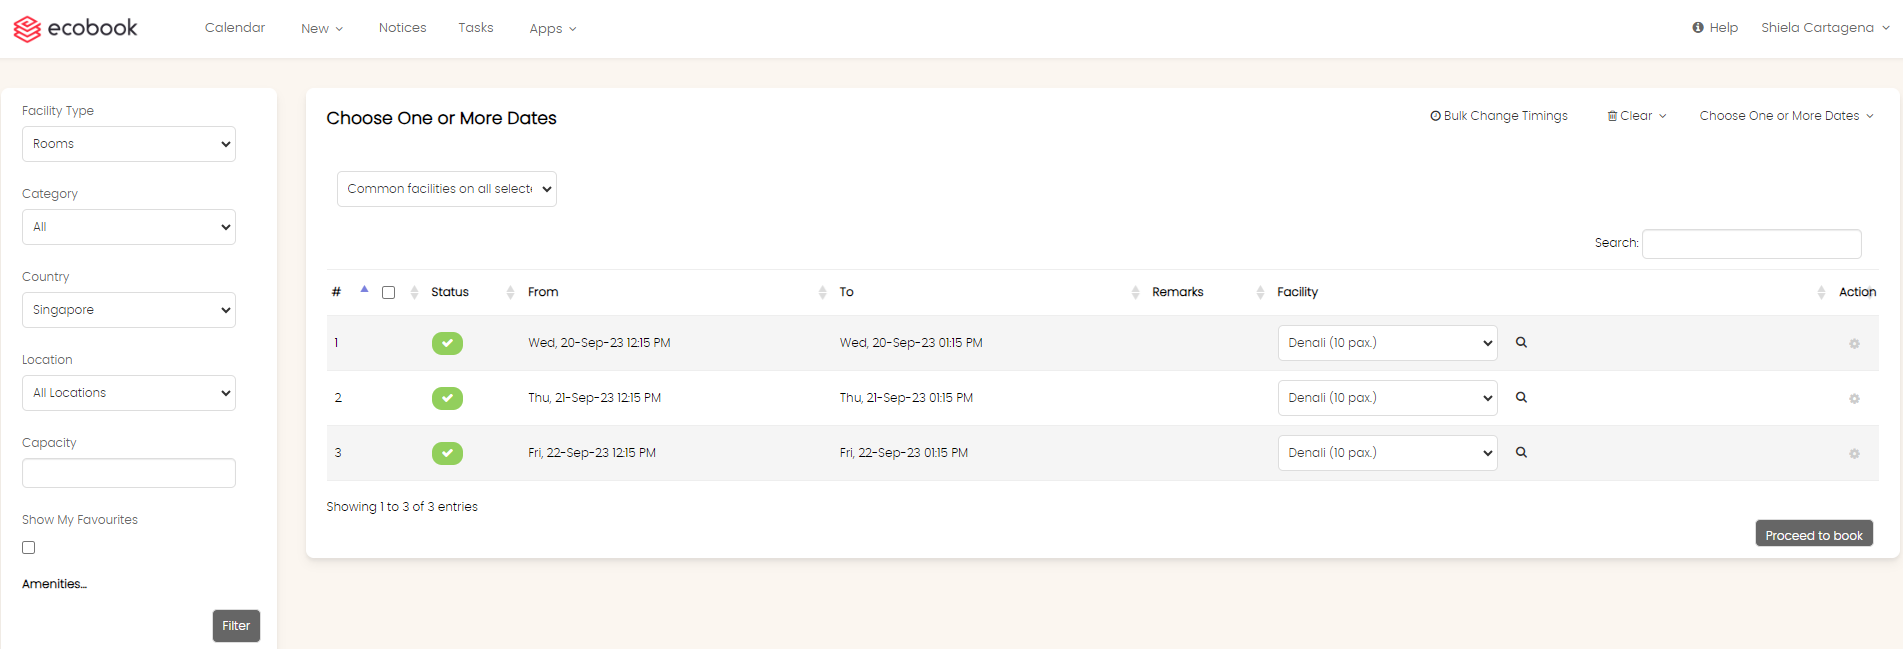Open action gear for Fri 22-Sep row
1903x649 pixels.
tap(1854, 454)
